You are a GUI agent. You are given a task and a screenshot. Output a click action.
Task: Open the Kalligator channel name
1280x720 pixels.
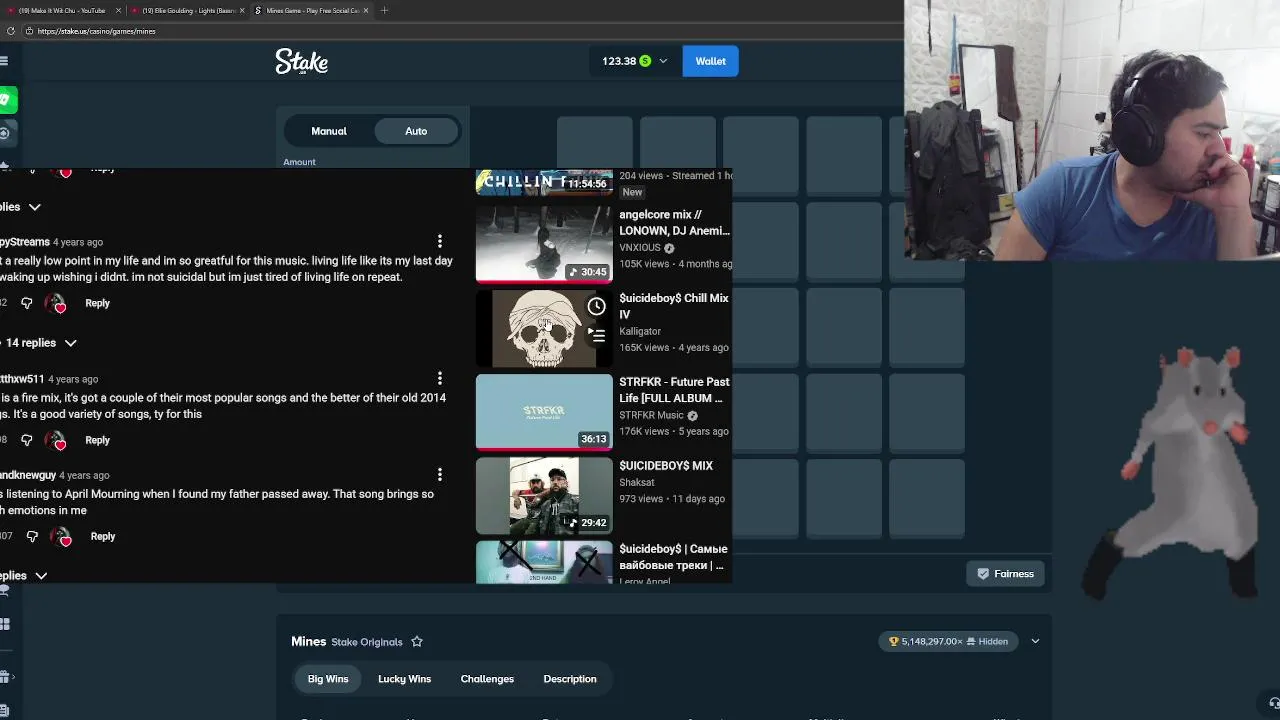tap(640, 331)
